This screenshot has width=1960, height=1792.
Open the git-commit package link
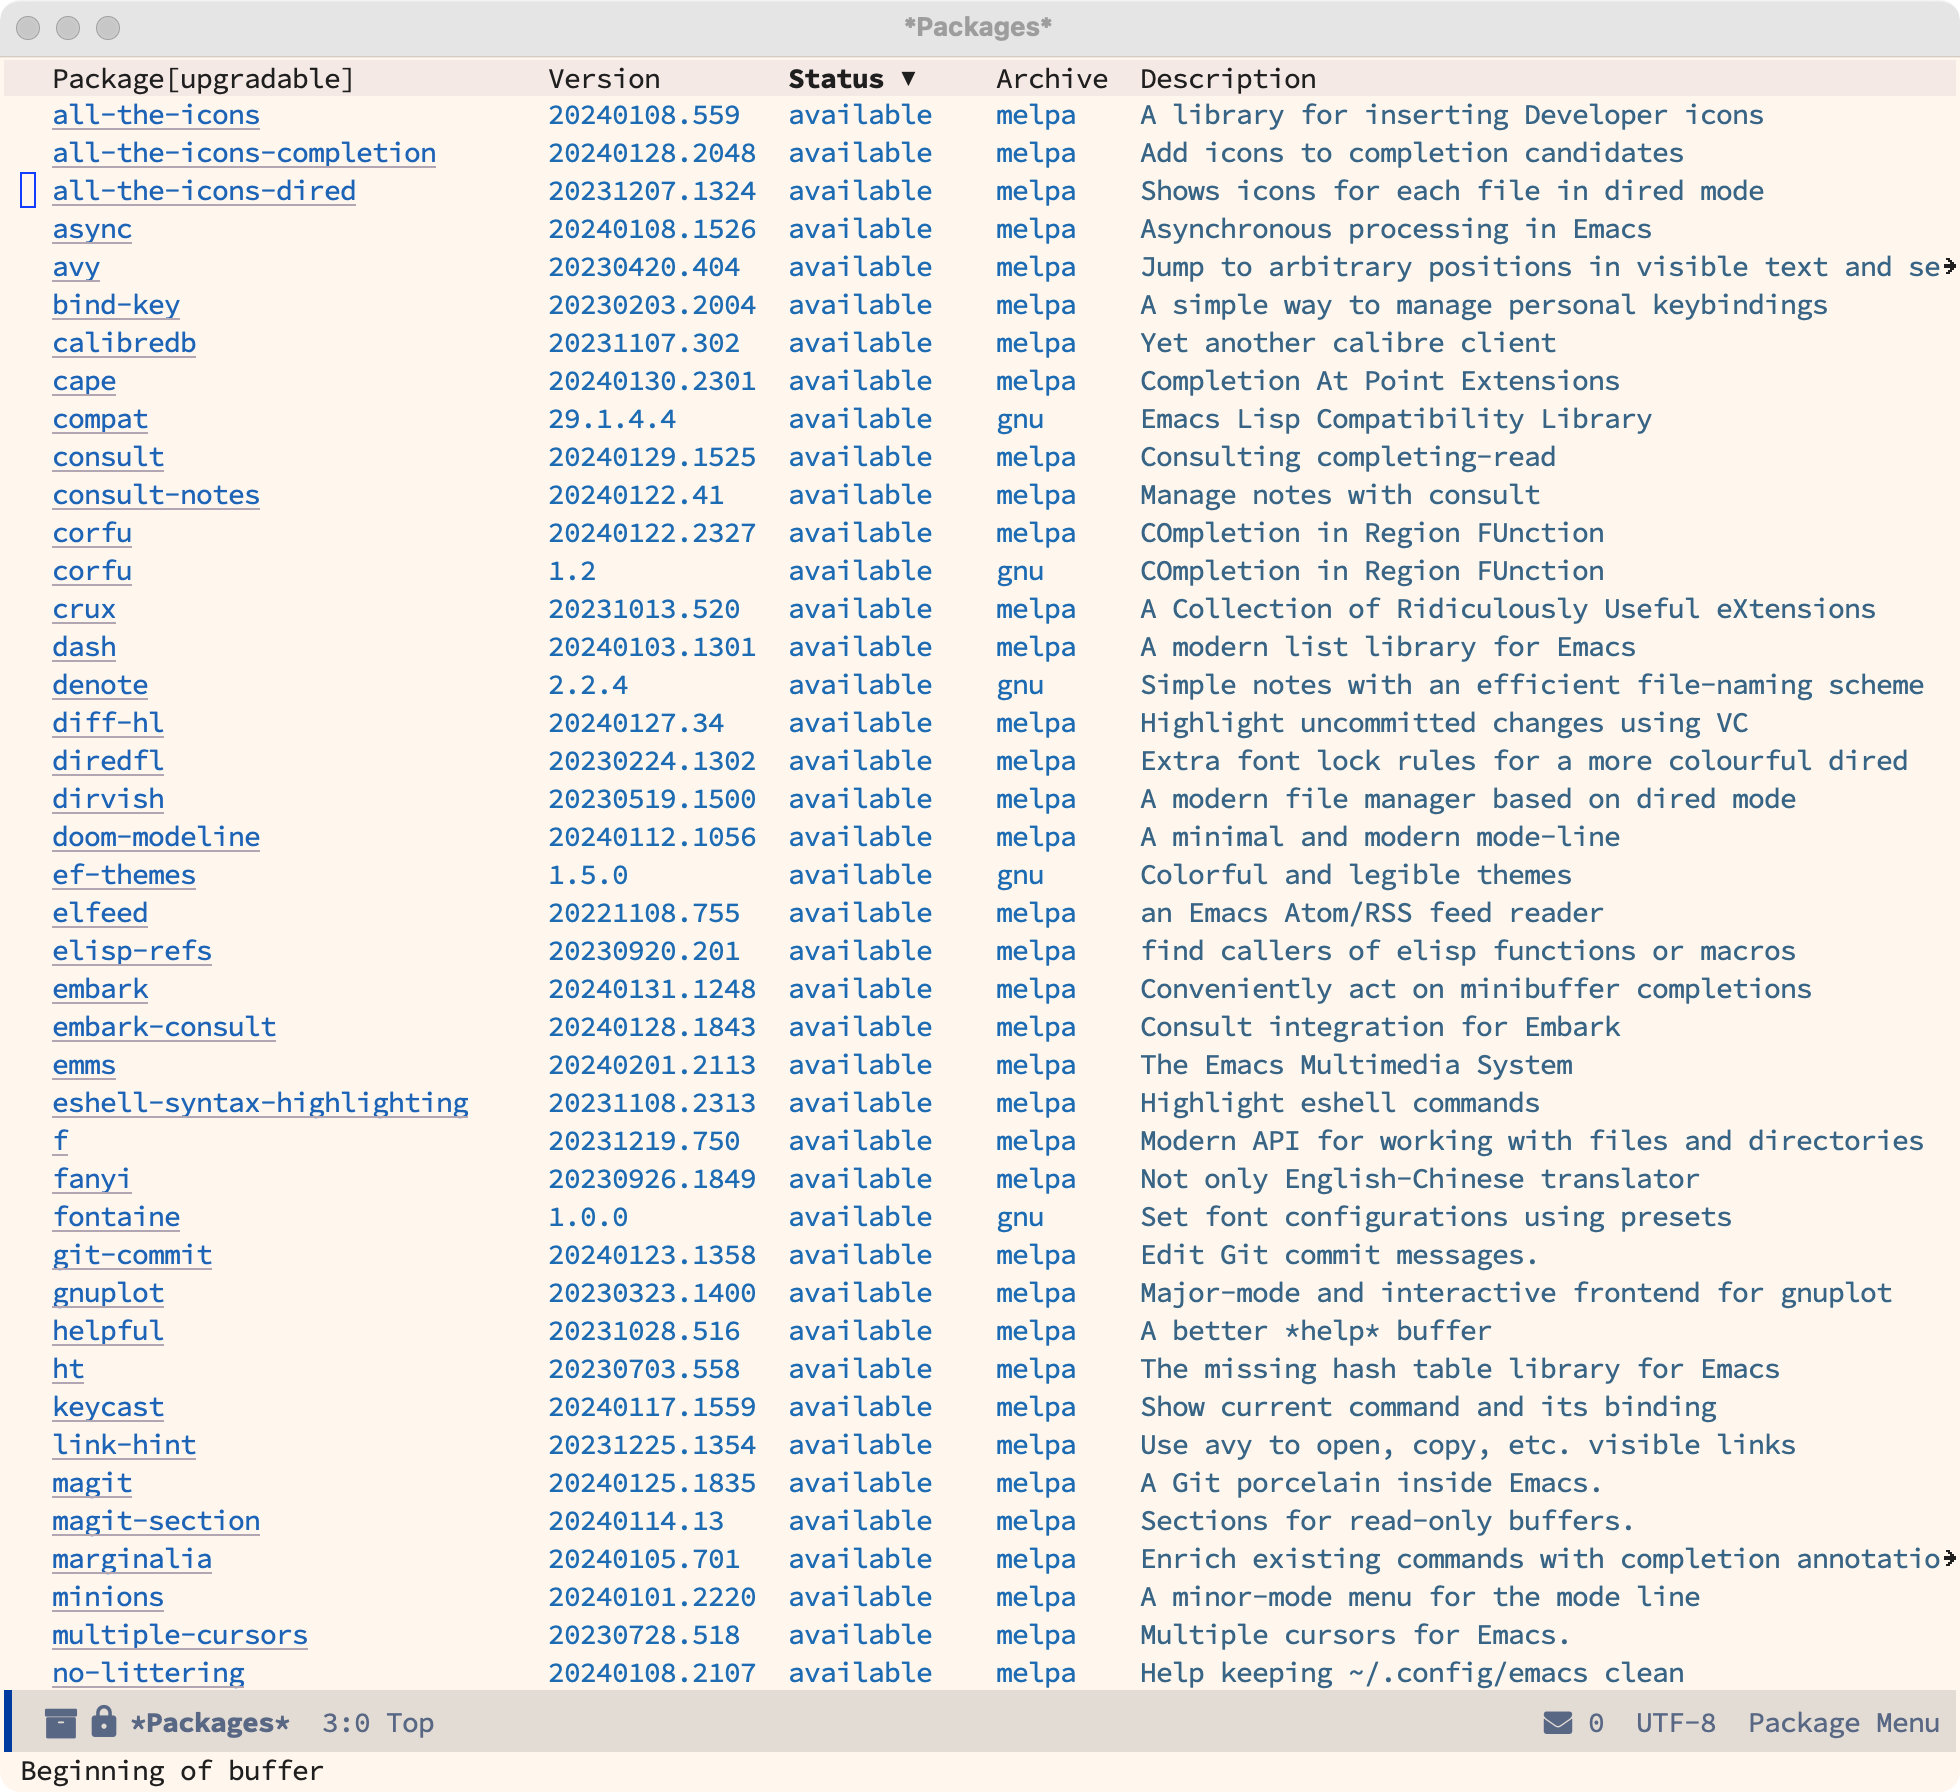click(x=132, y=1255)
